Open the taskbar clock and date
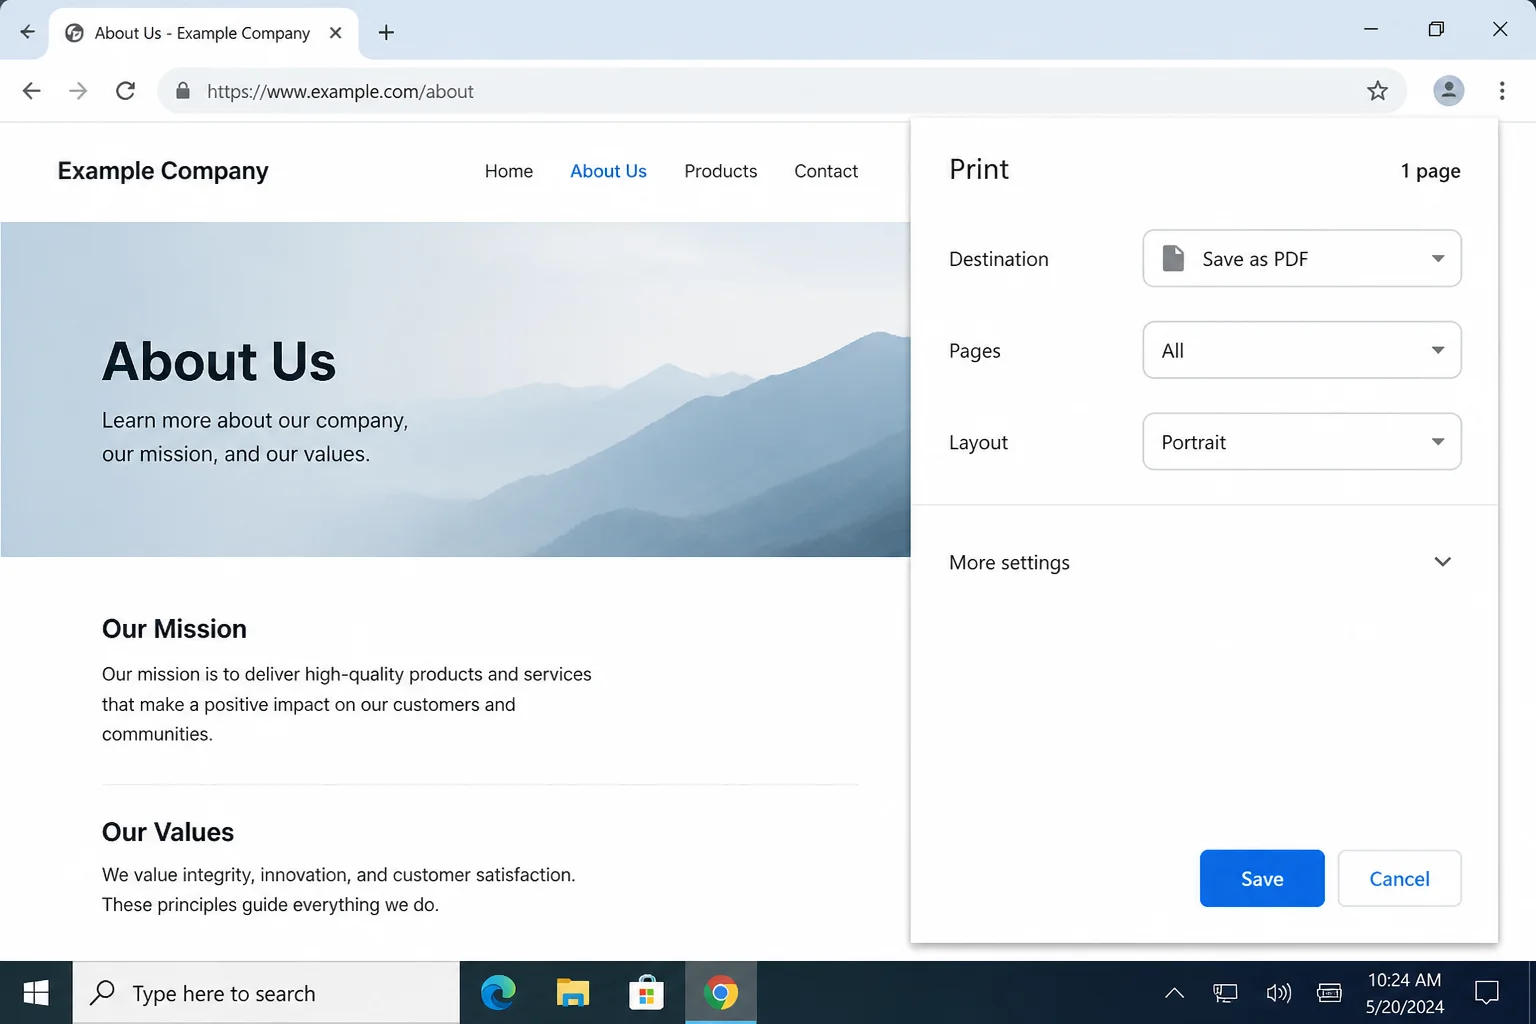 [1405, 993]
